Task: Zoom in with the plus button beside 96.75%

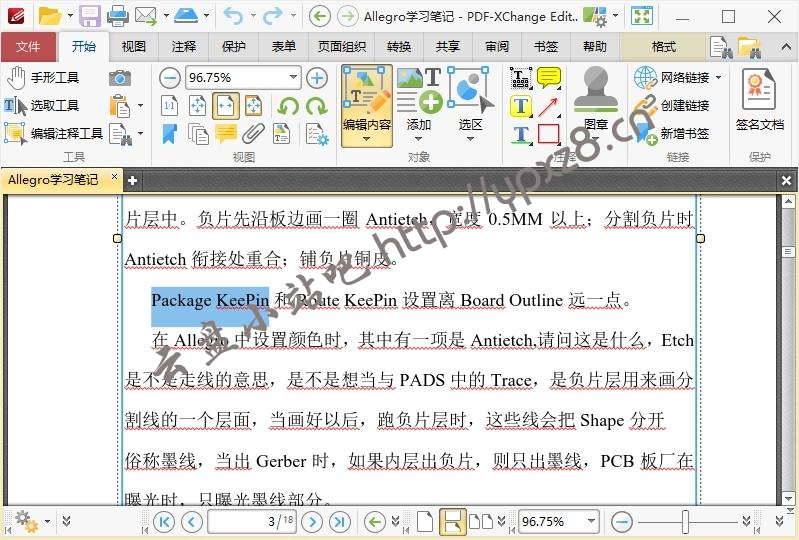Action: tap(317, 78)
